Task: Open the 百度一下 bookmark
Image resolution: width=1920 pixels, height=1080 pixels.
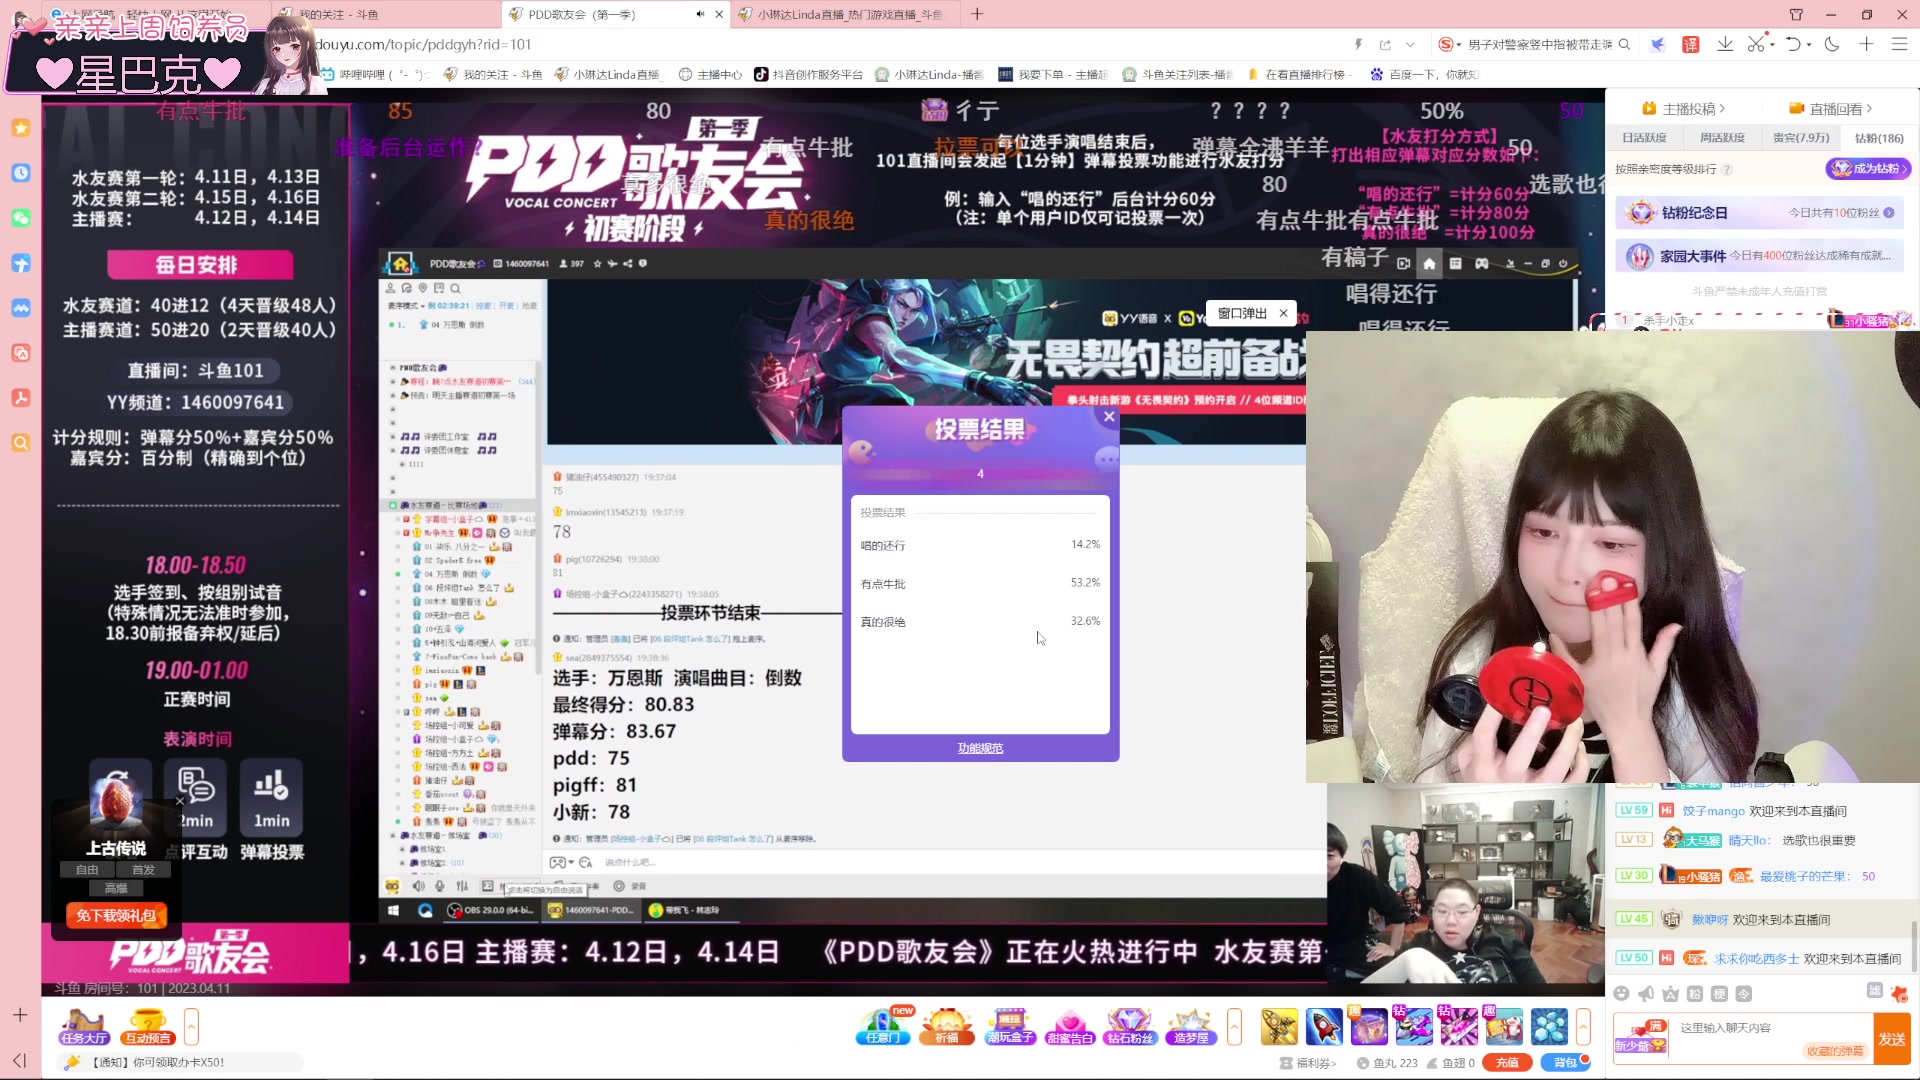Action: coord(1424,74)
